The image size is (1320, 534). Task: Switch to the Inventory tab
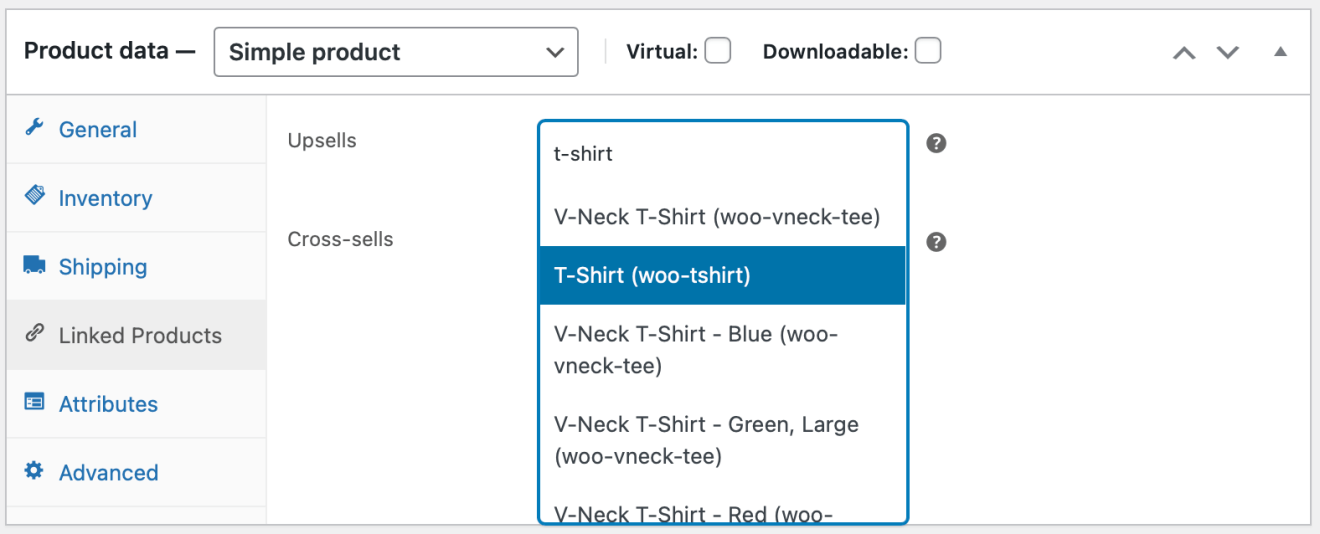tap(105, 198)
